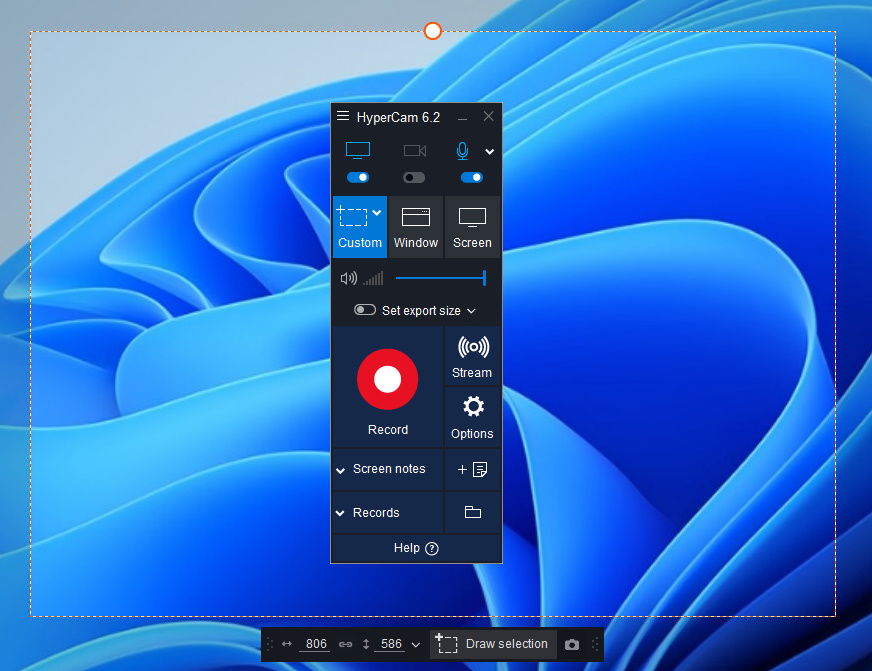Click the Draw selection button
The width and height of the screenshot is (872, 671).
[x=493, y=644]
